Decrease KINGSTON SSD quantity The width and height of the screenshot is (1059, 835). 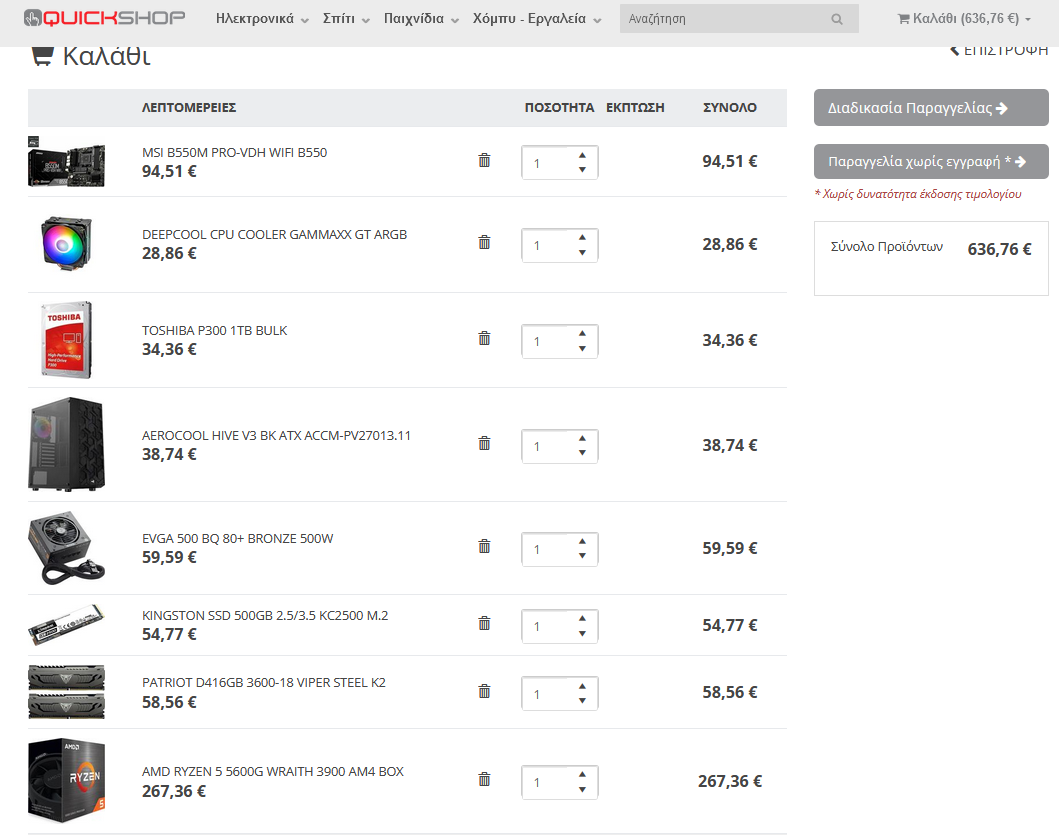click(582, 633)
